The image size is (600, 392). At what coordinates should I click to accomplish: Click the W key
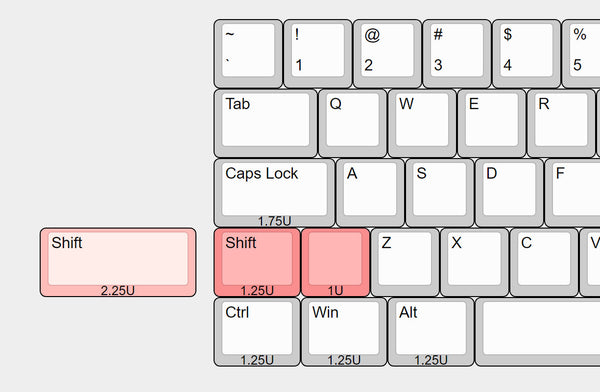pyautogui.click(x=422, y=123)
